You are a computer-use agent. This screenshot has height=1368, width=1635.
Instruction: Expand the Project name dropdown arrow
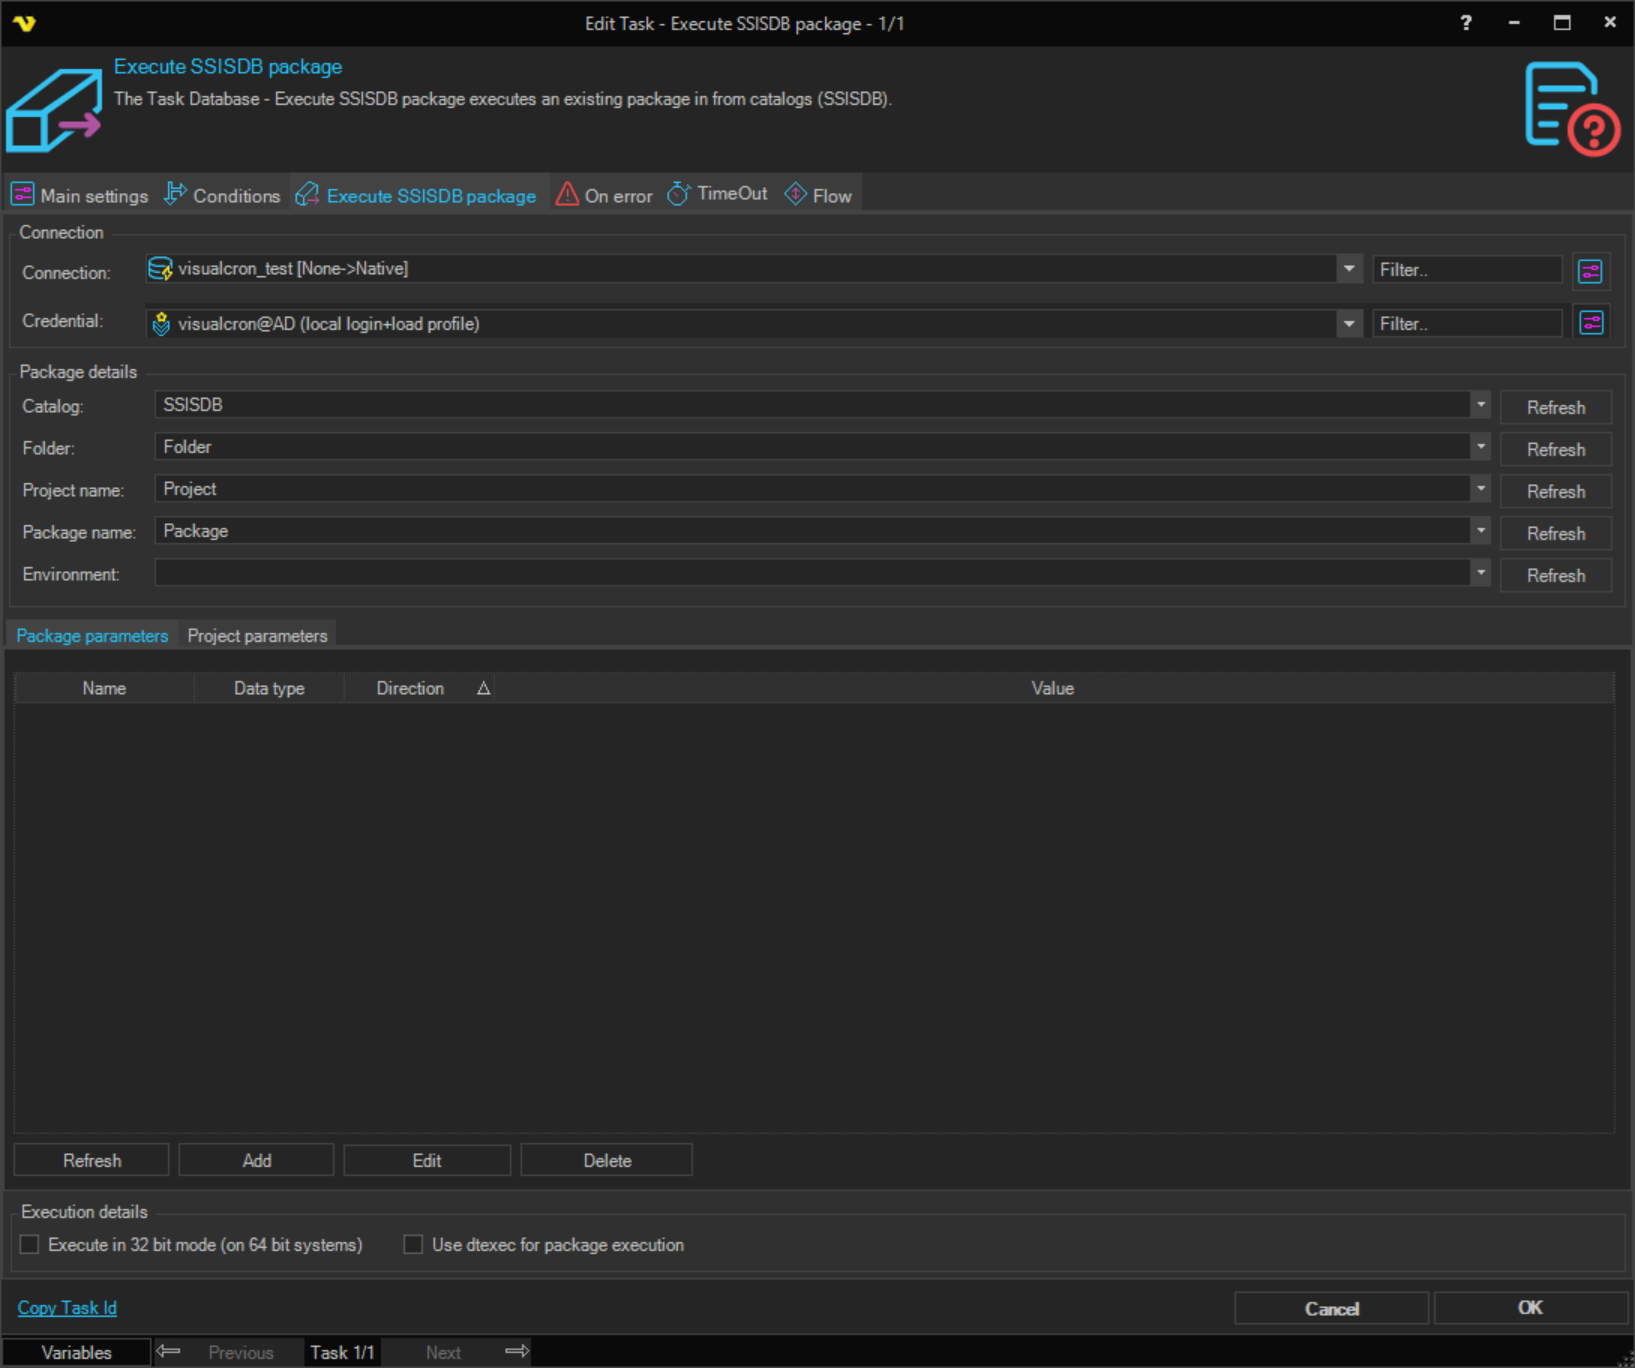1480,488
